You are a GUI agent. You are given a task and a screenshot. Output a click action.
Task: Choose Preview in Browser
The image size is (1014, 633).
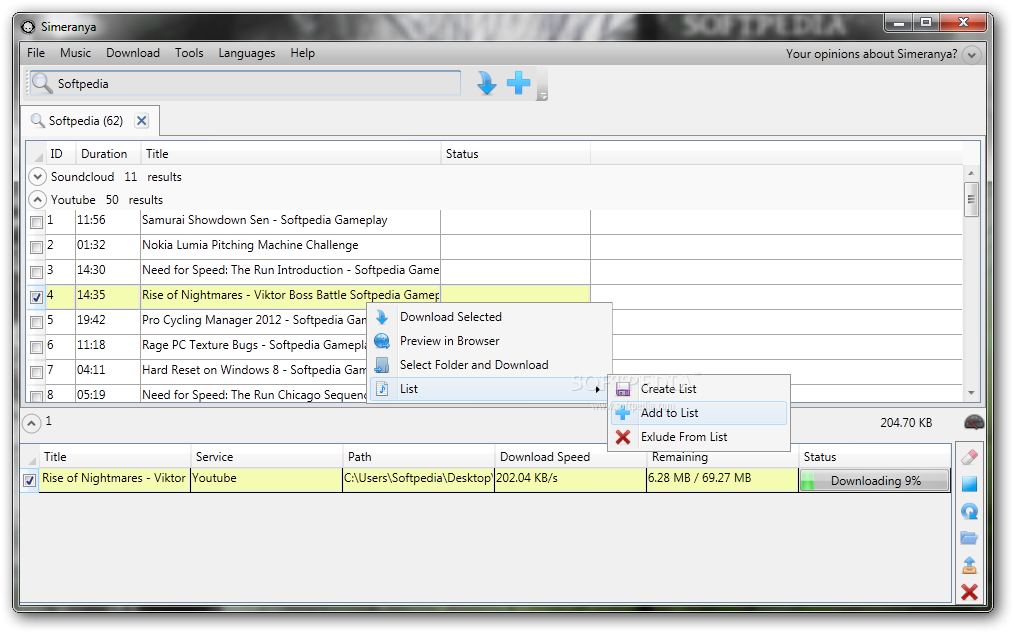490,341
